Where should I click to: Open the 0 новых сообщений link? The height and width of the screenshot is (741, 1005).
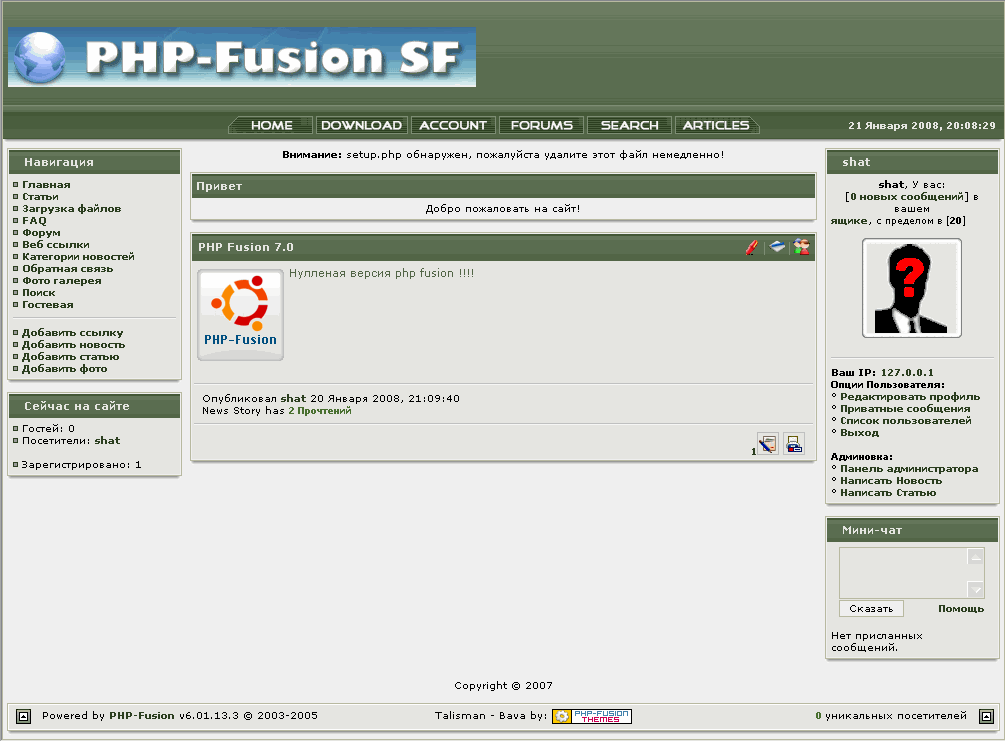[x=907, y=197]
